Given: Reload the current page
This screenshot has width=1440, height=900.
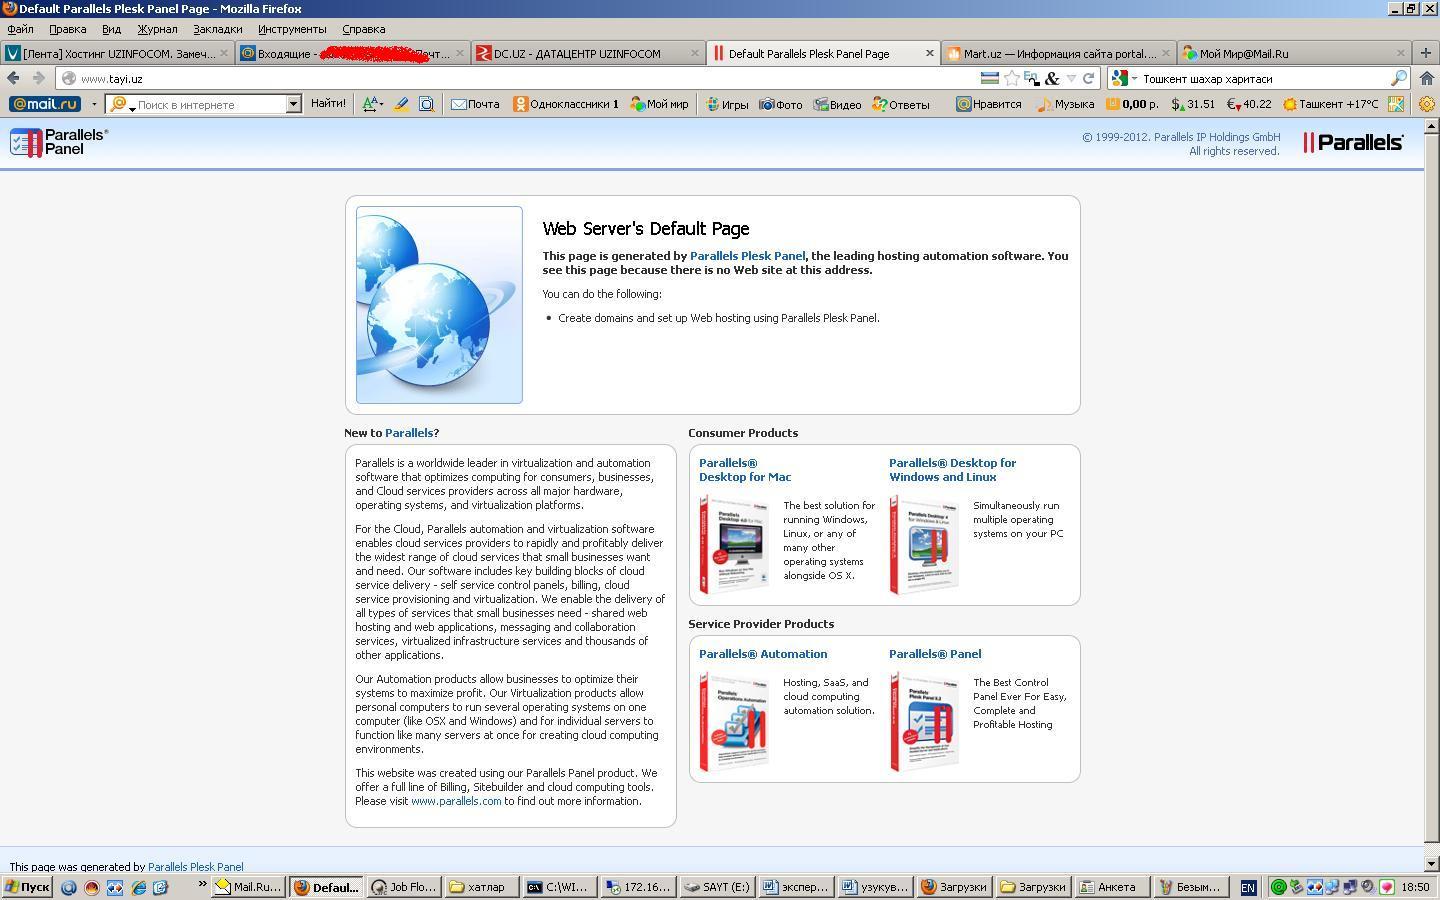Looking at the screenshot, I should coord(1089,78).
